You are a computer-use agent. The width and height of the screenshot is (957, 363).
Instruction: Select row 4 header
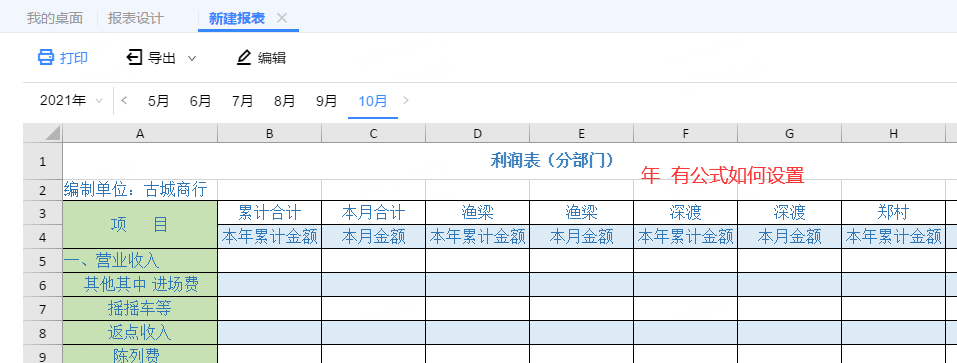pos(43,237)
